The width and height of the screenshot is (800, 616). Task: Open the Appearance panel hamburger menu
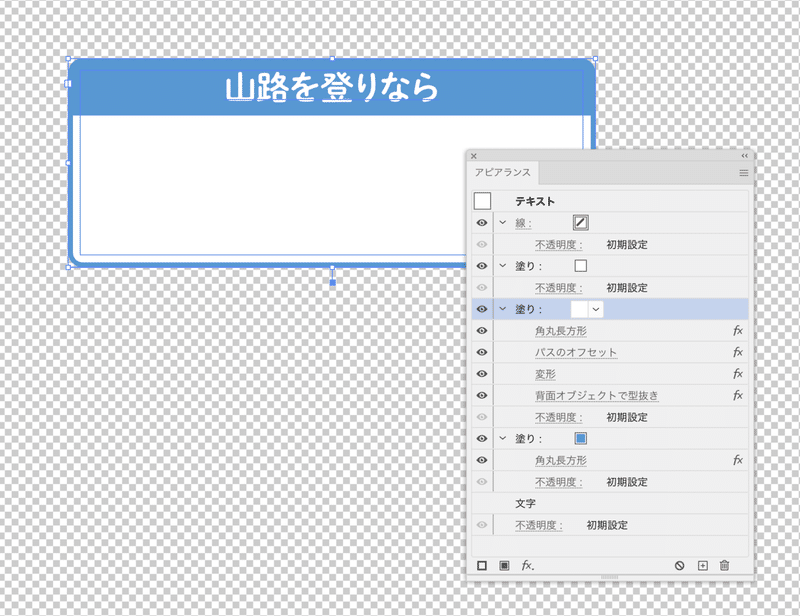click(744, 173)
